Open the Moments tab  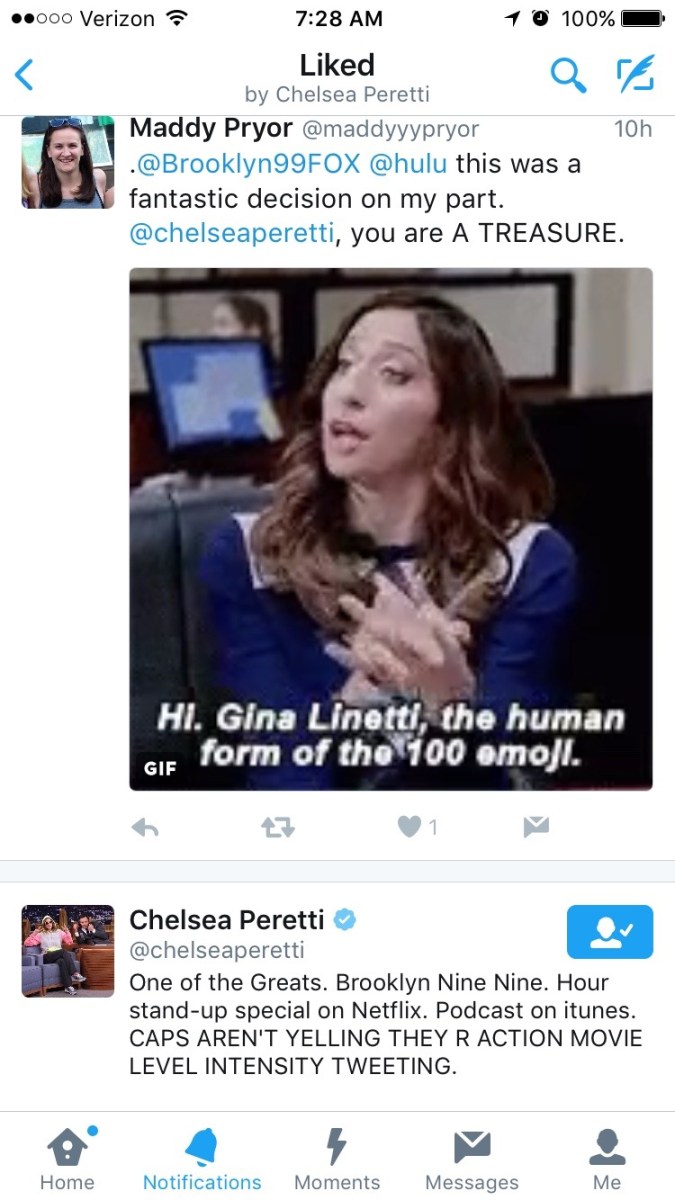tap(337, 1159)
